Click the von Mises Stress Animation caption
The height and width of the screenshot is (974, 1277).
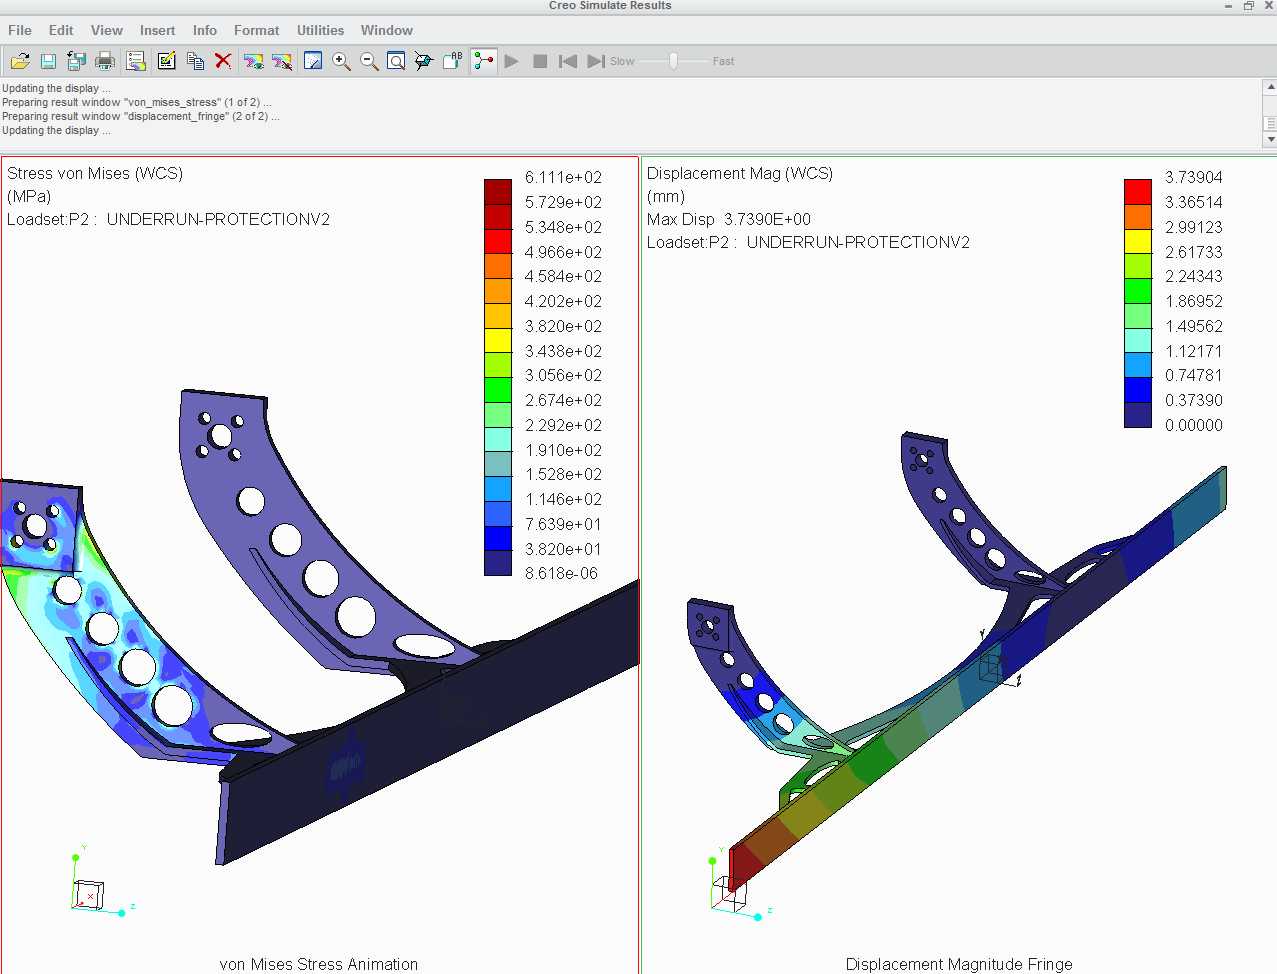[x=319, y=964]
